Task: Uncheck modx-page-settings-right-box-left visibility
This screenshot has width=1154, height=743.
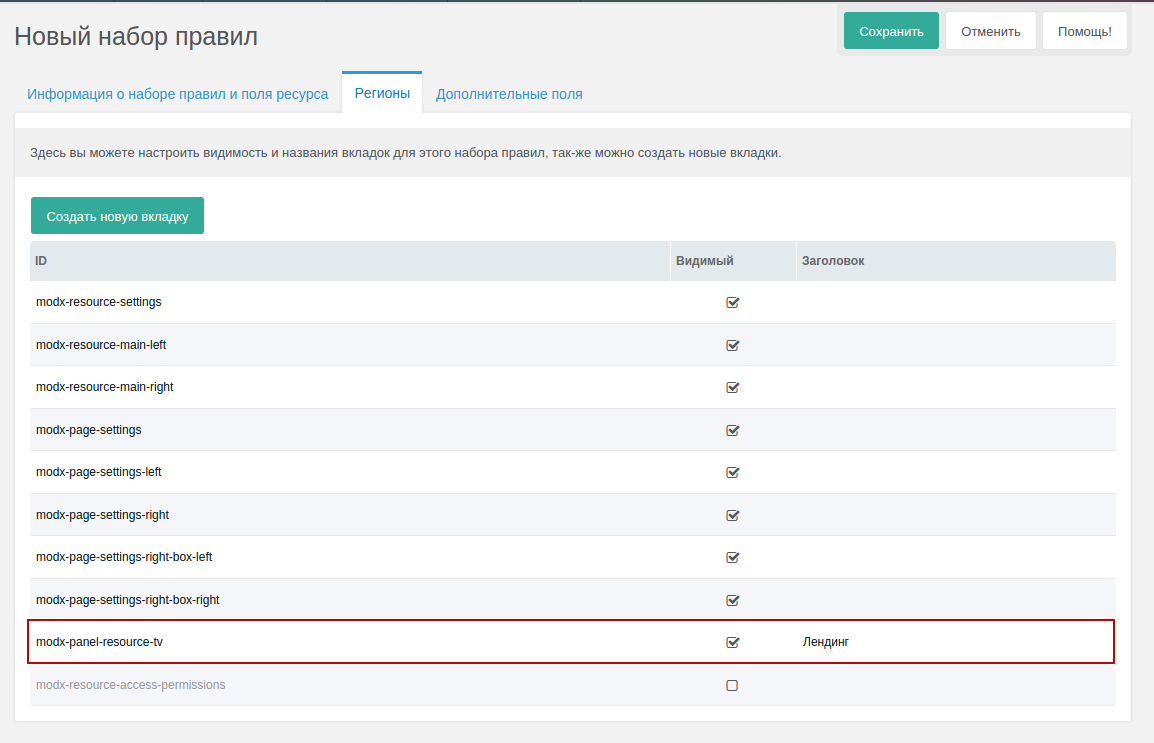Action: pos(732,557)
